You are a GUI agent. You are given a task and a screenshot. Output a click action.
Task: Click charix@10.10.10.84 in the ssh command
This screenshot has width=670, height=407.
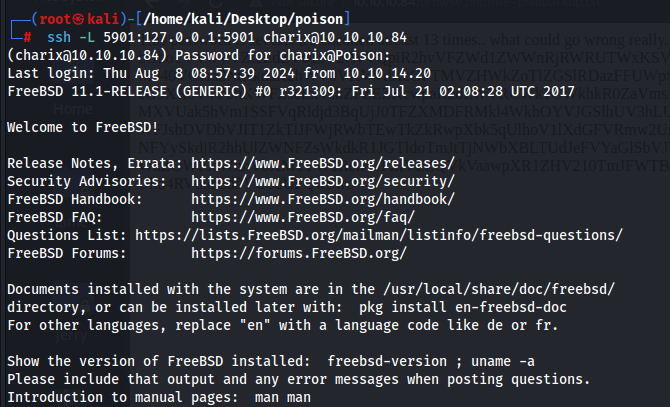coord(335,38)
